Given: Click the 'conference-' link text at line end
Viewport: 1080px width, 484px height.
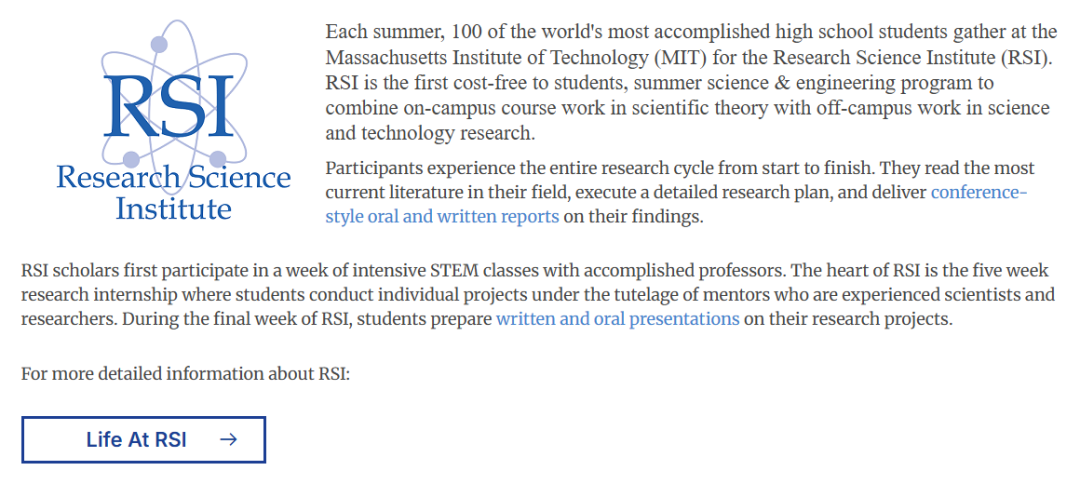Looking at the screenshot, I should click(x=979, y=192).
